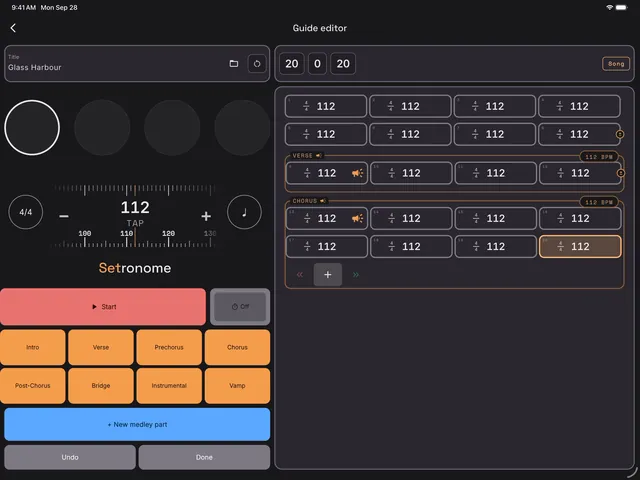The width and height of the screenshot is (640, 480).
Task: Click the VERSE section label
Action: tap(302, 156)
